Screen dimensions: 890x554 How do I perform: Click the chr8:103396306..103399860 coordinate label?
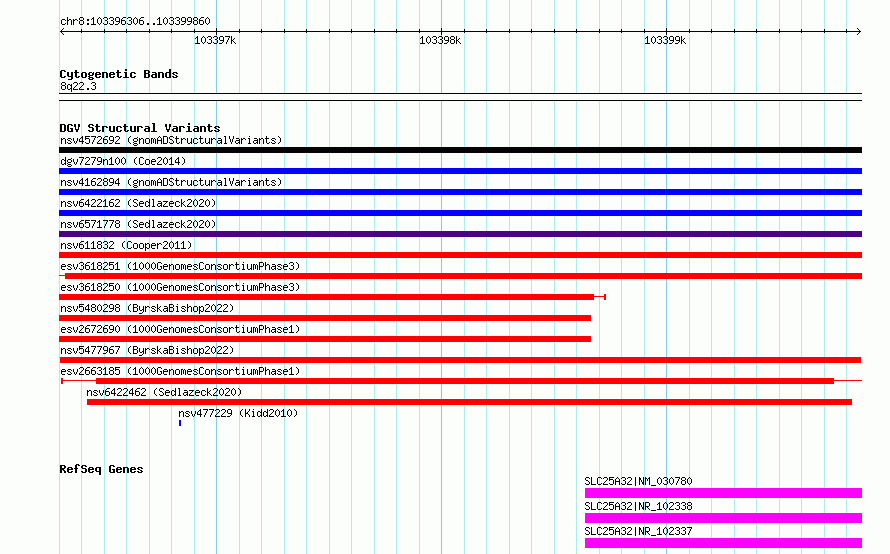[135, 22]
